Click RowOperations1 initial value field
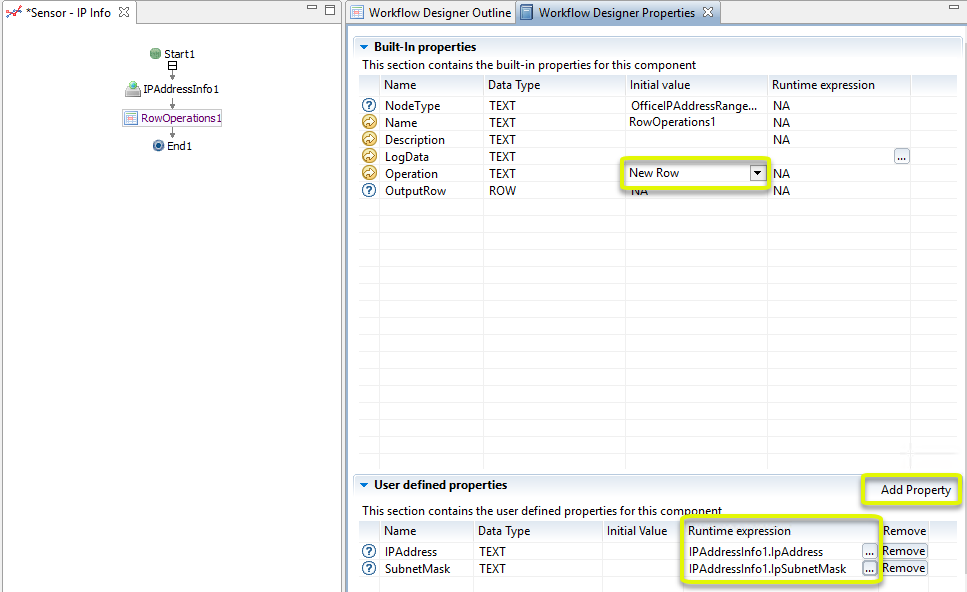The image size is (967, 592). (696, 122)
